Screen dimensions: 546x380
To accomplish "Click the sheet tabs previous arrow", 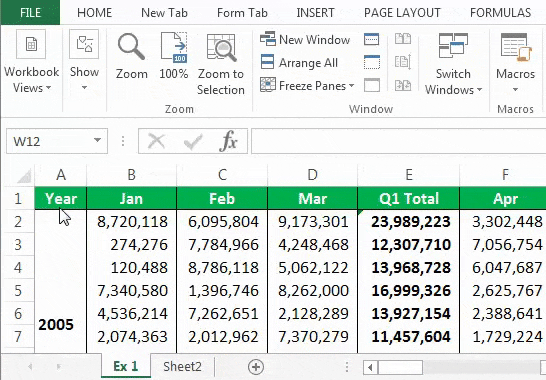I will [30, 367].
